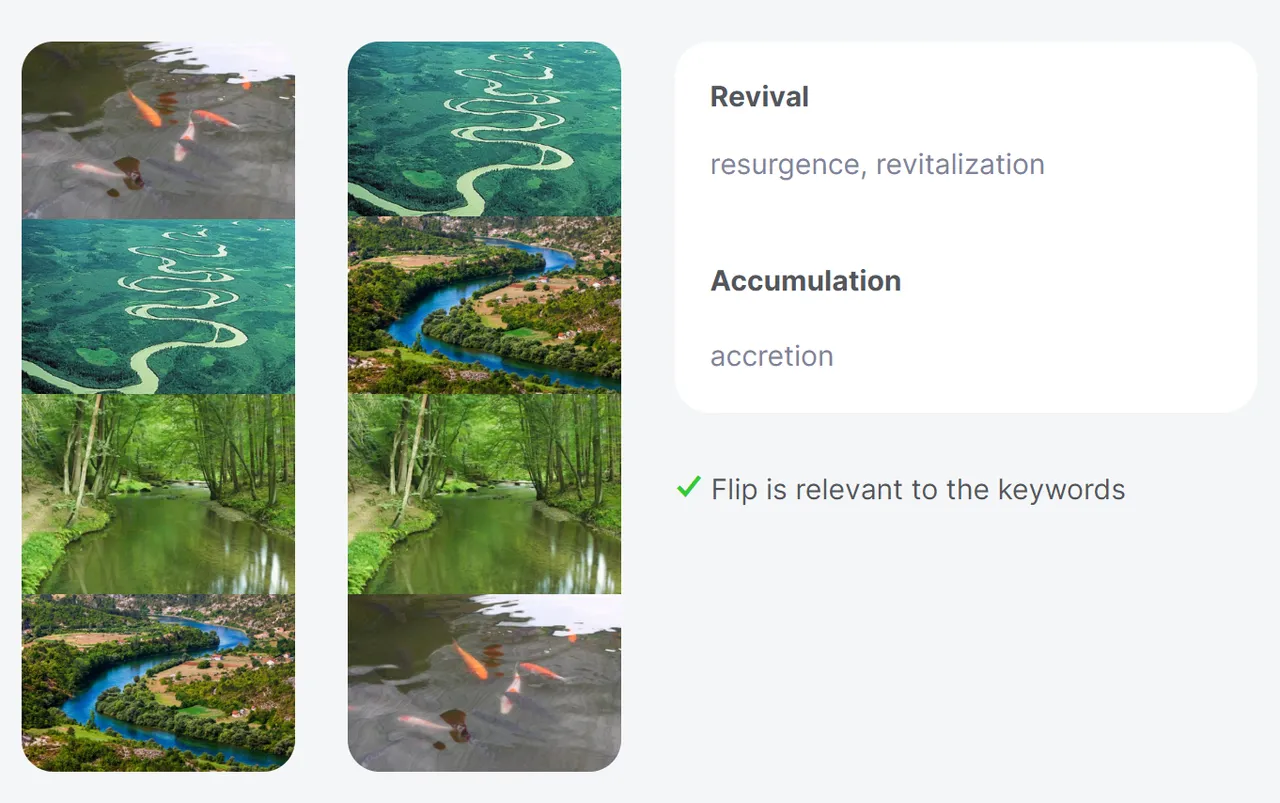This screenshot has height=803, width=1280.
Task: Click orange koi fish in left flip
Action: (x=145, y=108)
